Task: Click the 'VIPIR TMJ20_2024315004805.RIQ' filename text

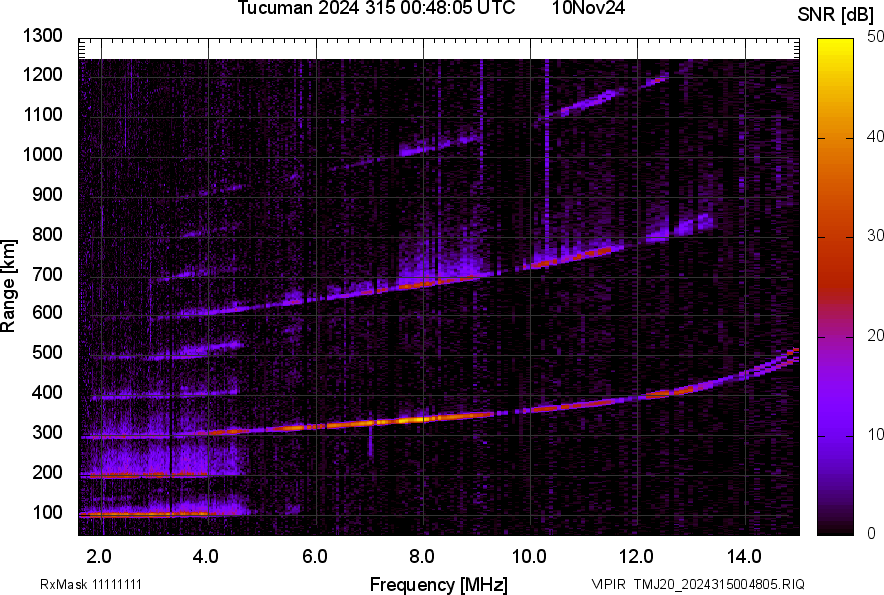Action: tap(698, 584)
